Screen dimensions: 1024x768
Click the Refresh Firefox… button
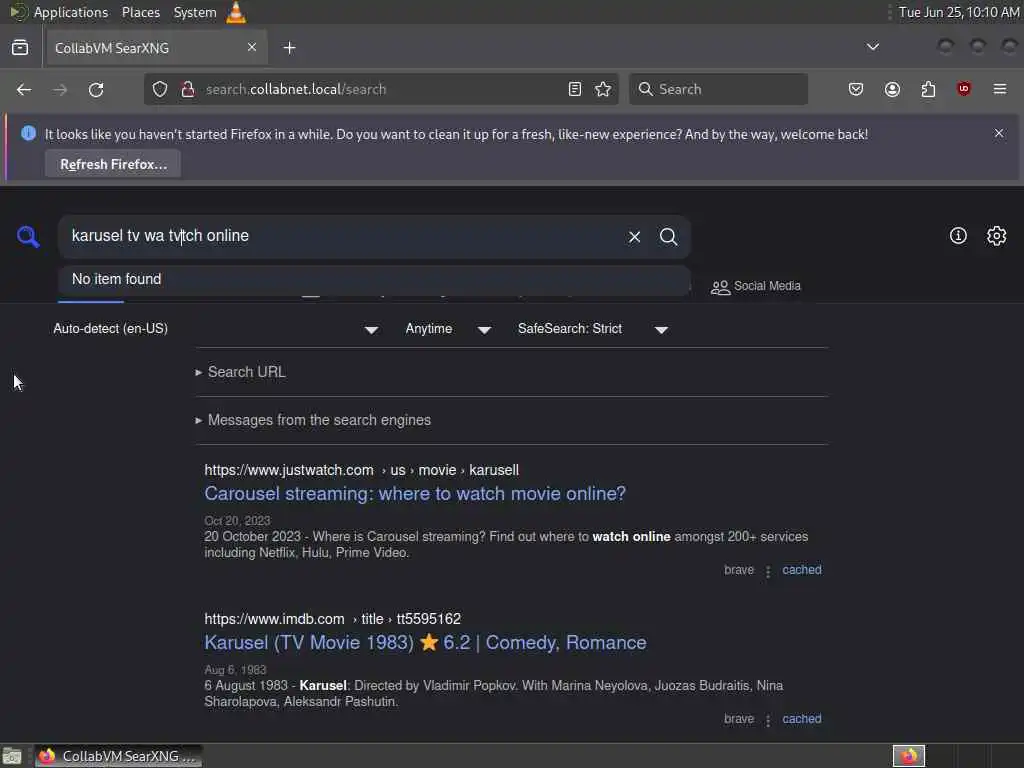[x=113, y=164]
